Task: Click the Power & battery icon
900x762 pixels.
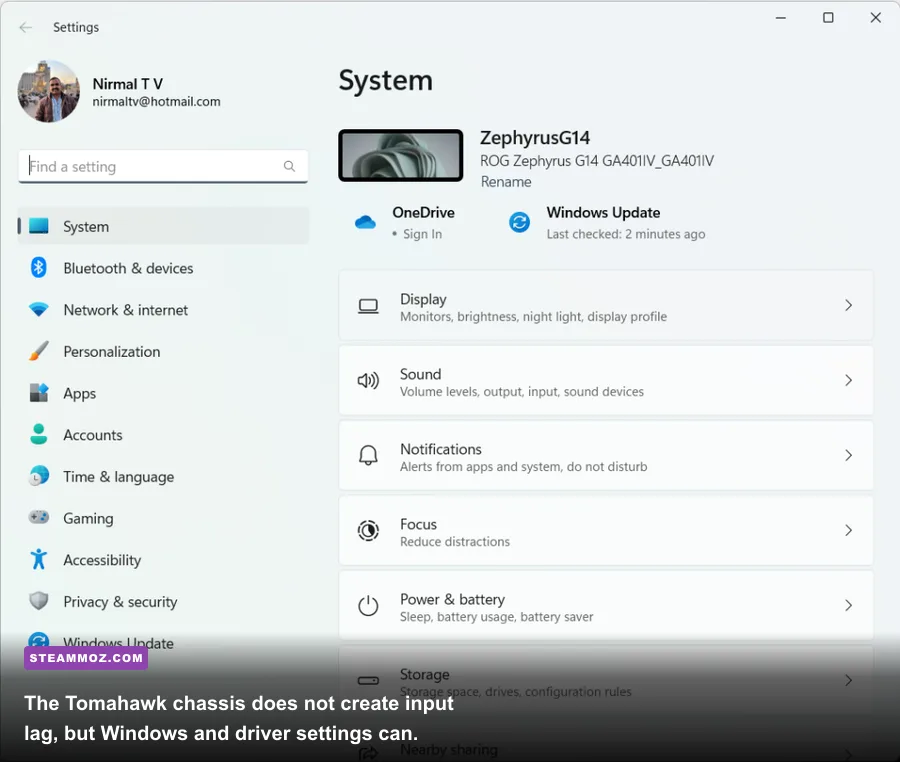Action: coord(368,605)
